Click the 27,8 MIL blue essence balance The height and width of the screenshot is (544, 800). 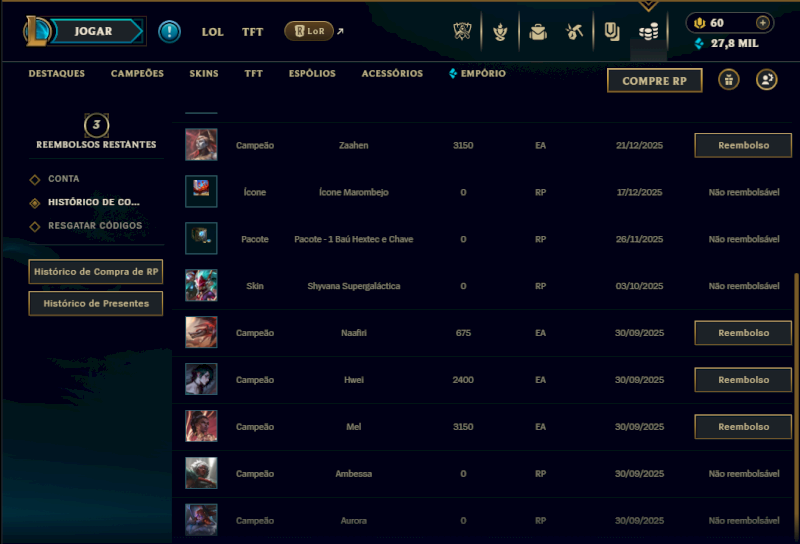tap(727, 43)
